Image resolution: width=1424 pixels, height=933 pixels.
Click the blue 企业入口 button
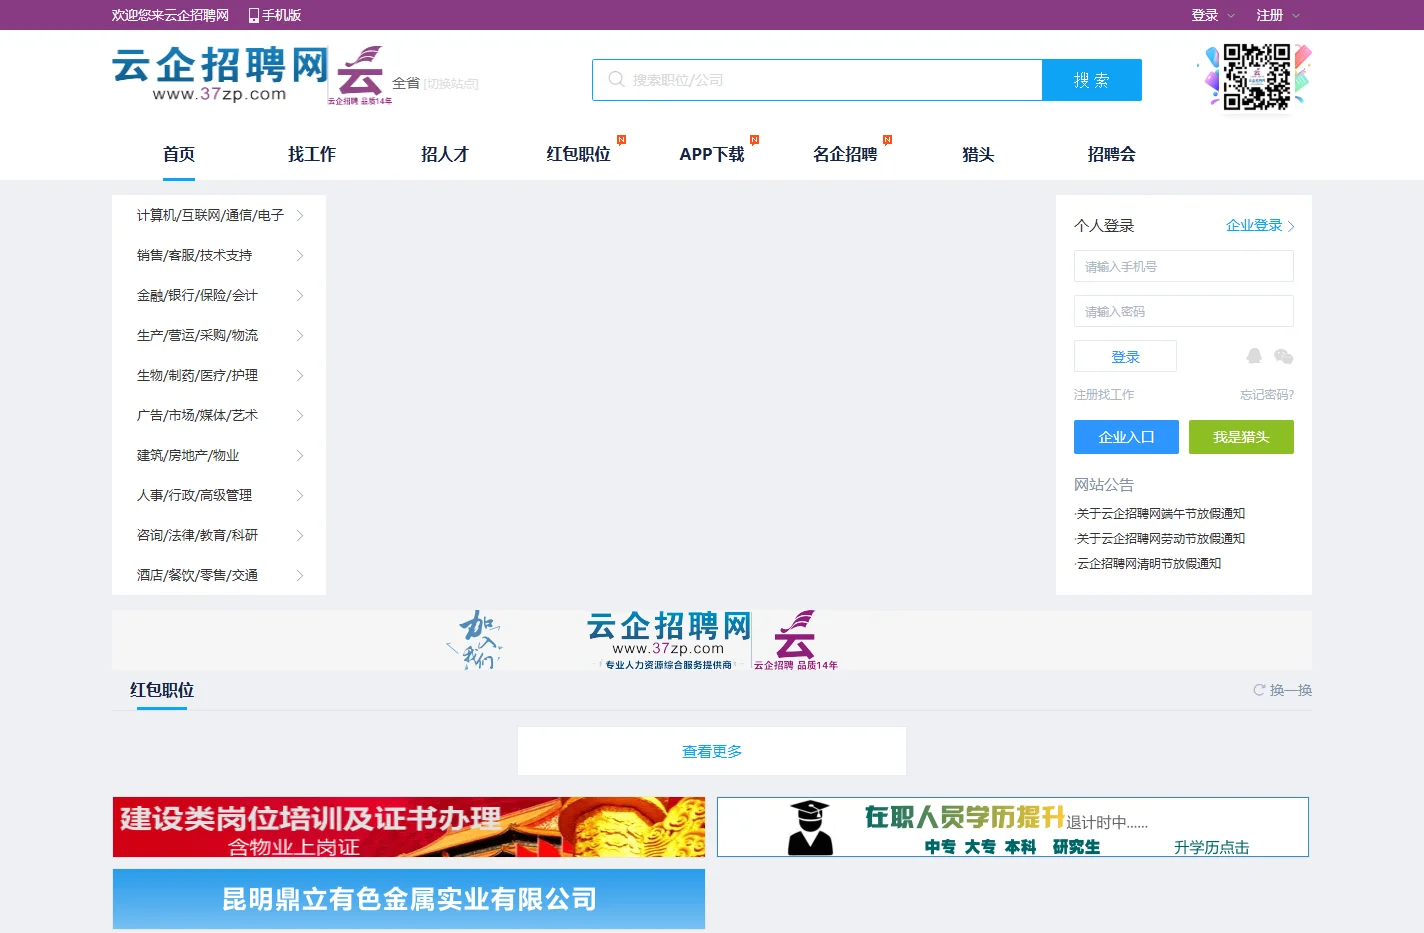coord(1126,437)
